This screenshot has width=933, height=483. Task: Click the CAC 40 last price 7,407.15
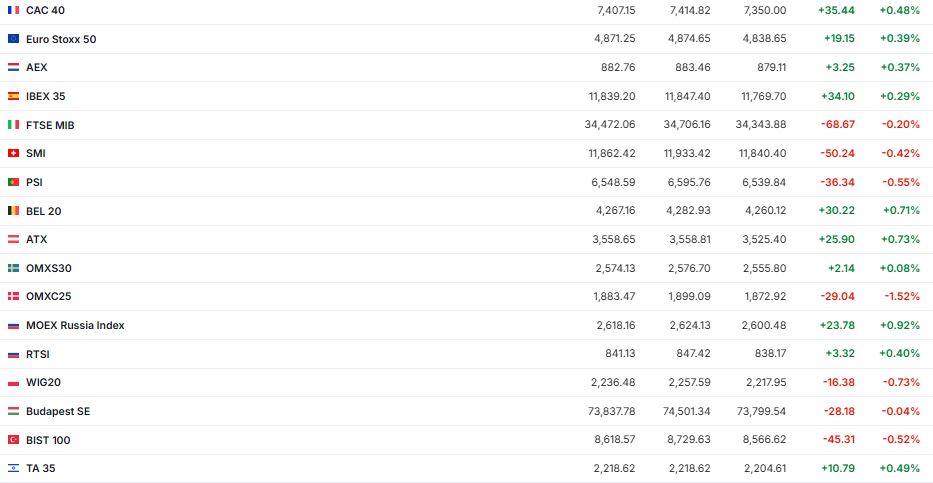point(615,10)
